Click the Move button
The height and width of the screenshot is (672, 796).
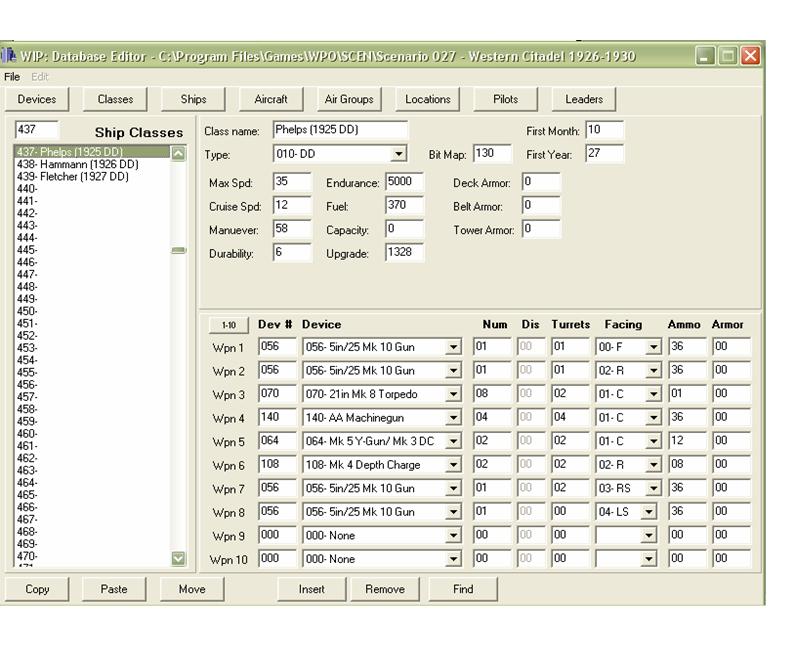192,589
